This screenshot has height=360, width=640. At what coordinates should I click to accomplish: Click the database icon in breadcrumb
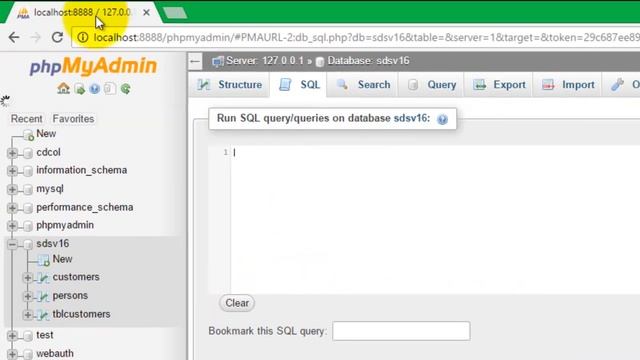point(320,61)
